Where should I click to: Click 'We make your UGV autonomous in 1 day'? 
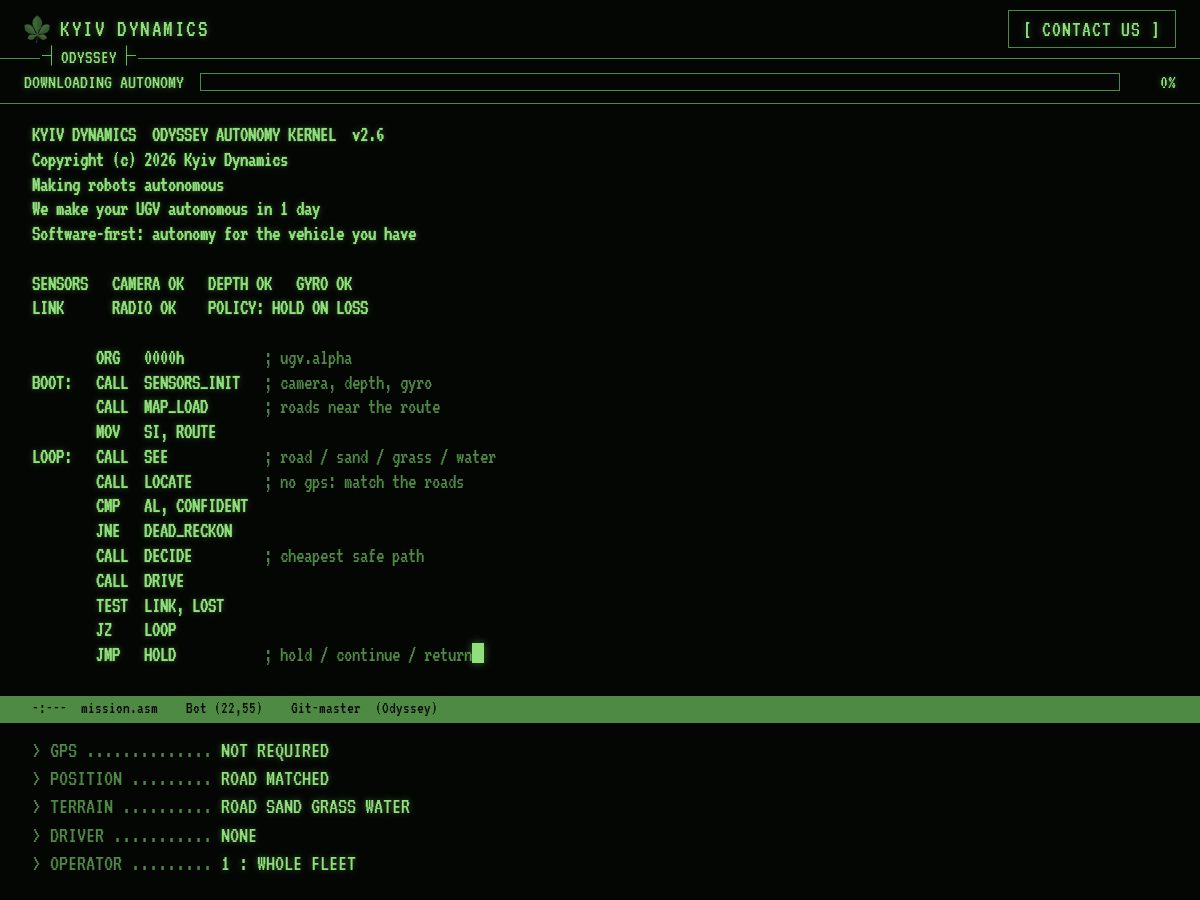[x=176, y=209]
